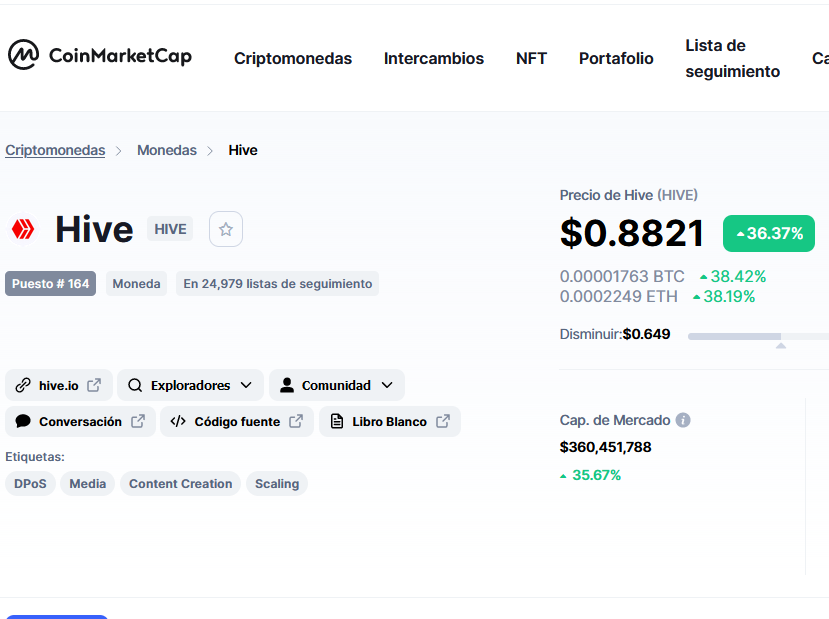
Task: Click the Disminuir $0.649 low price text
Action: click(615, 334)
